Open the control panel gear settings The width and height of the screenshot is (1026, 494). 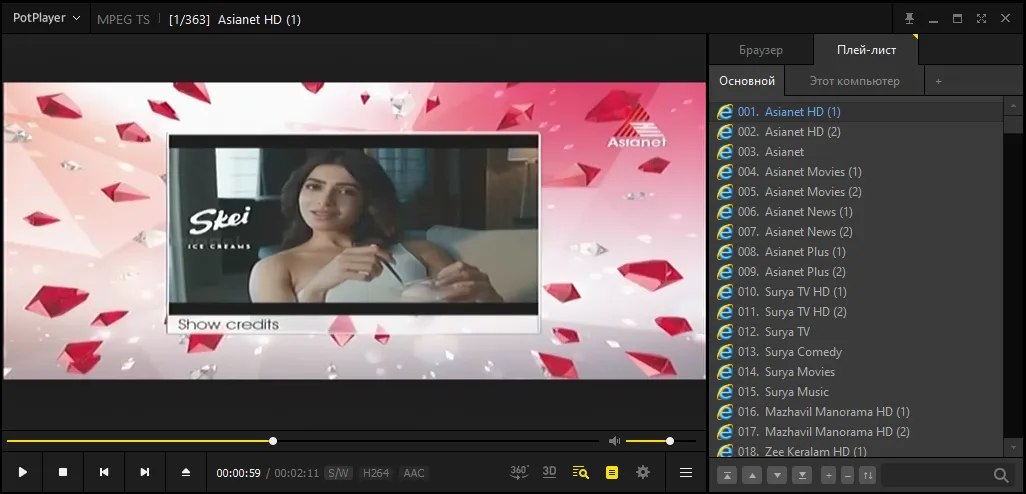tap(643, 472)
